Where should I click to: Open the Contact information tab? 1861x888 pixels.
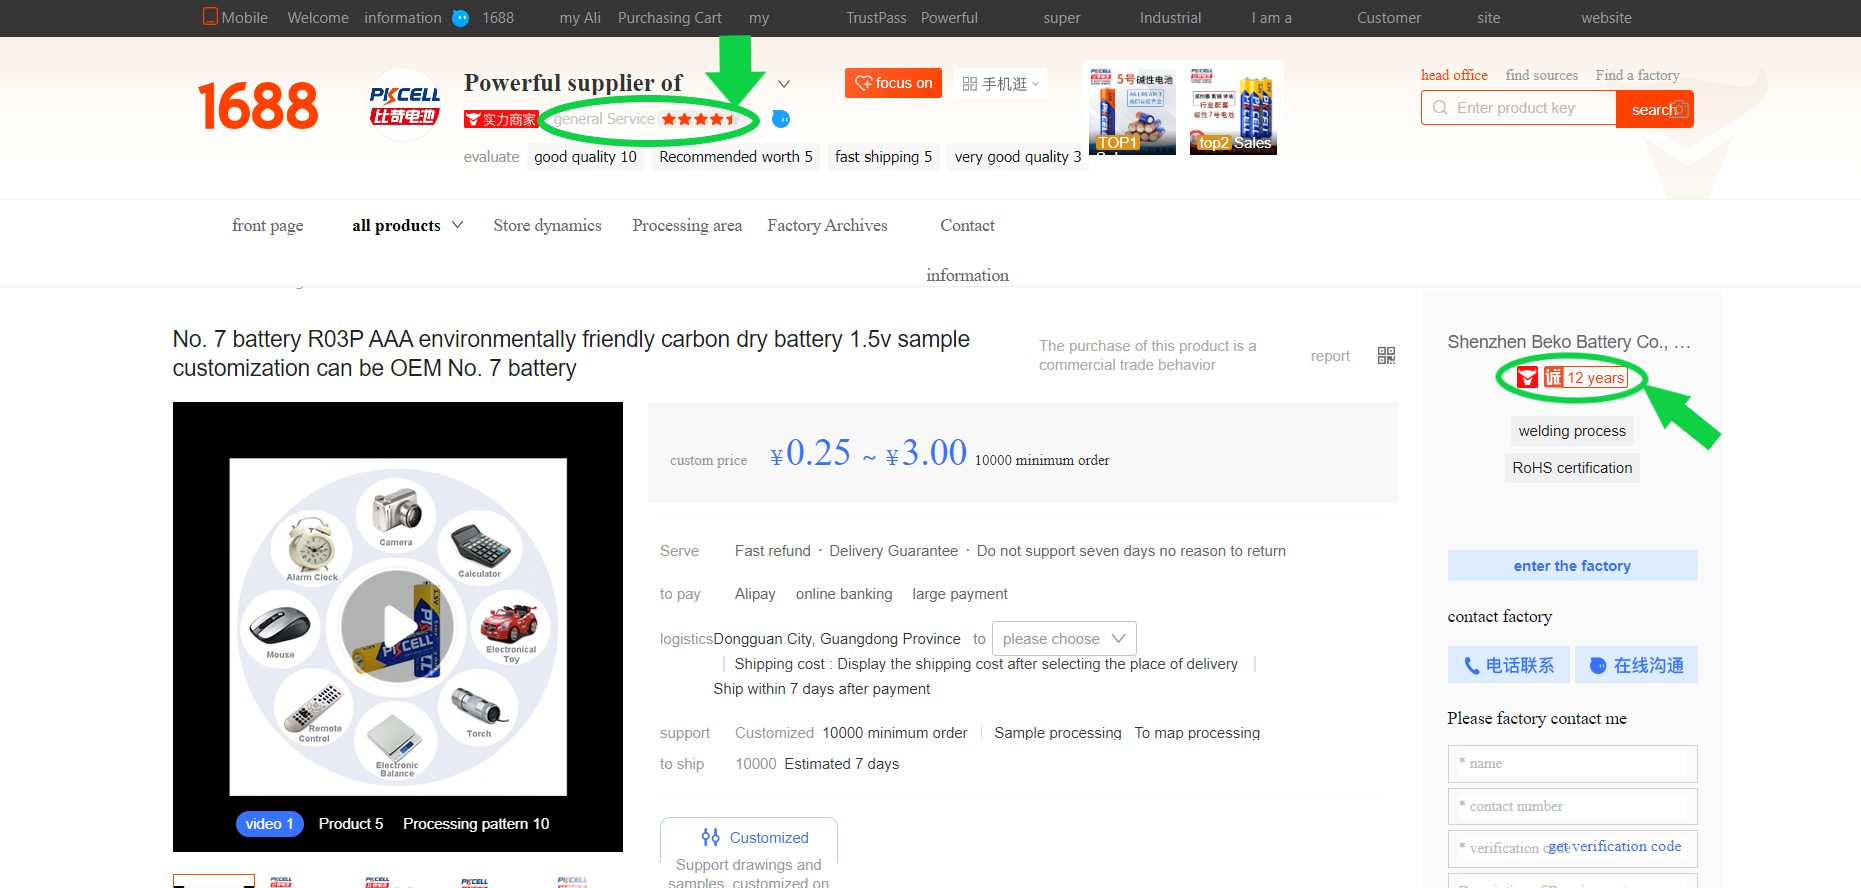point(967,250)
